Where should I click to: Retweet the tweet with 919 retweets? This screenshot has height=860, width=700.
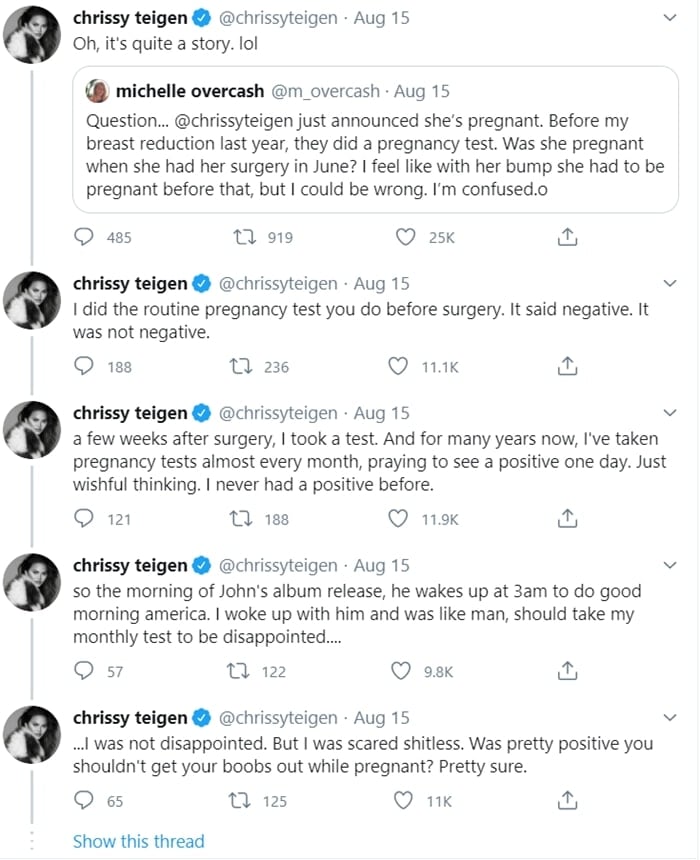(x=240, y=237)
